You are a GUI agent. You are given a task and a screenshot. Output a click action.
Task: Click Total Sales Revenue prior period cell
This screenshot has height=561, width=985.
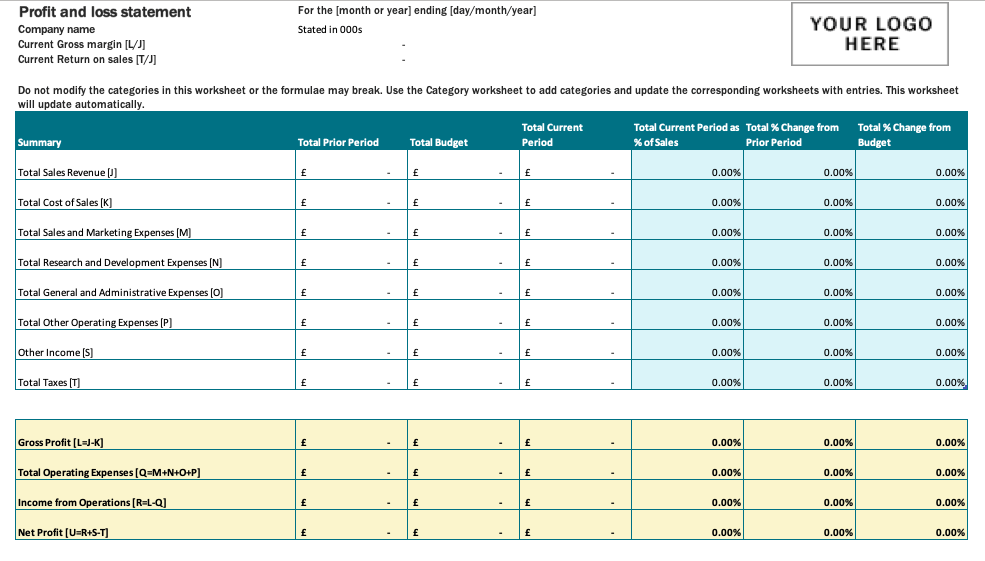[x=350, y=172]
